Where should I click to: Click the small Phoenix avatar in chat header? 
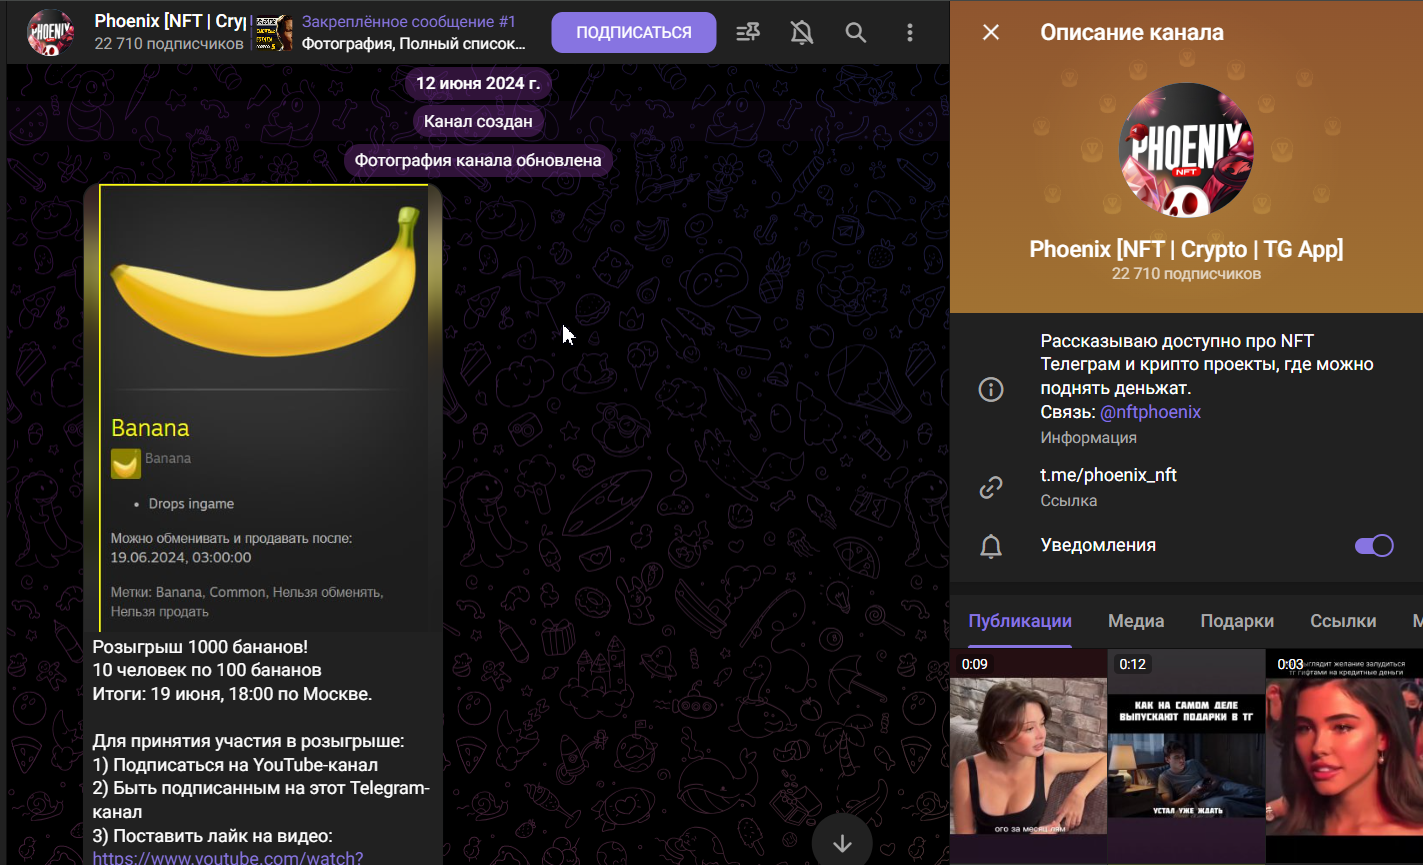pyautogui.click(x=51, y=33)
